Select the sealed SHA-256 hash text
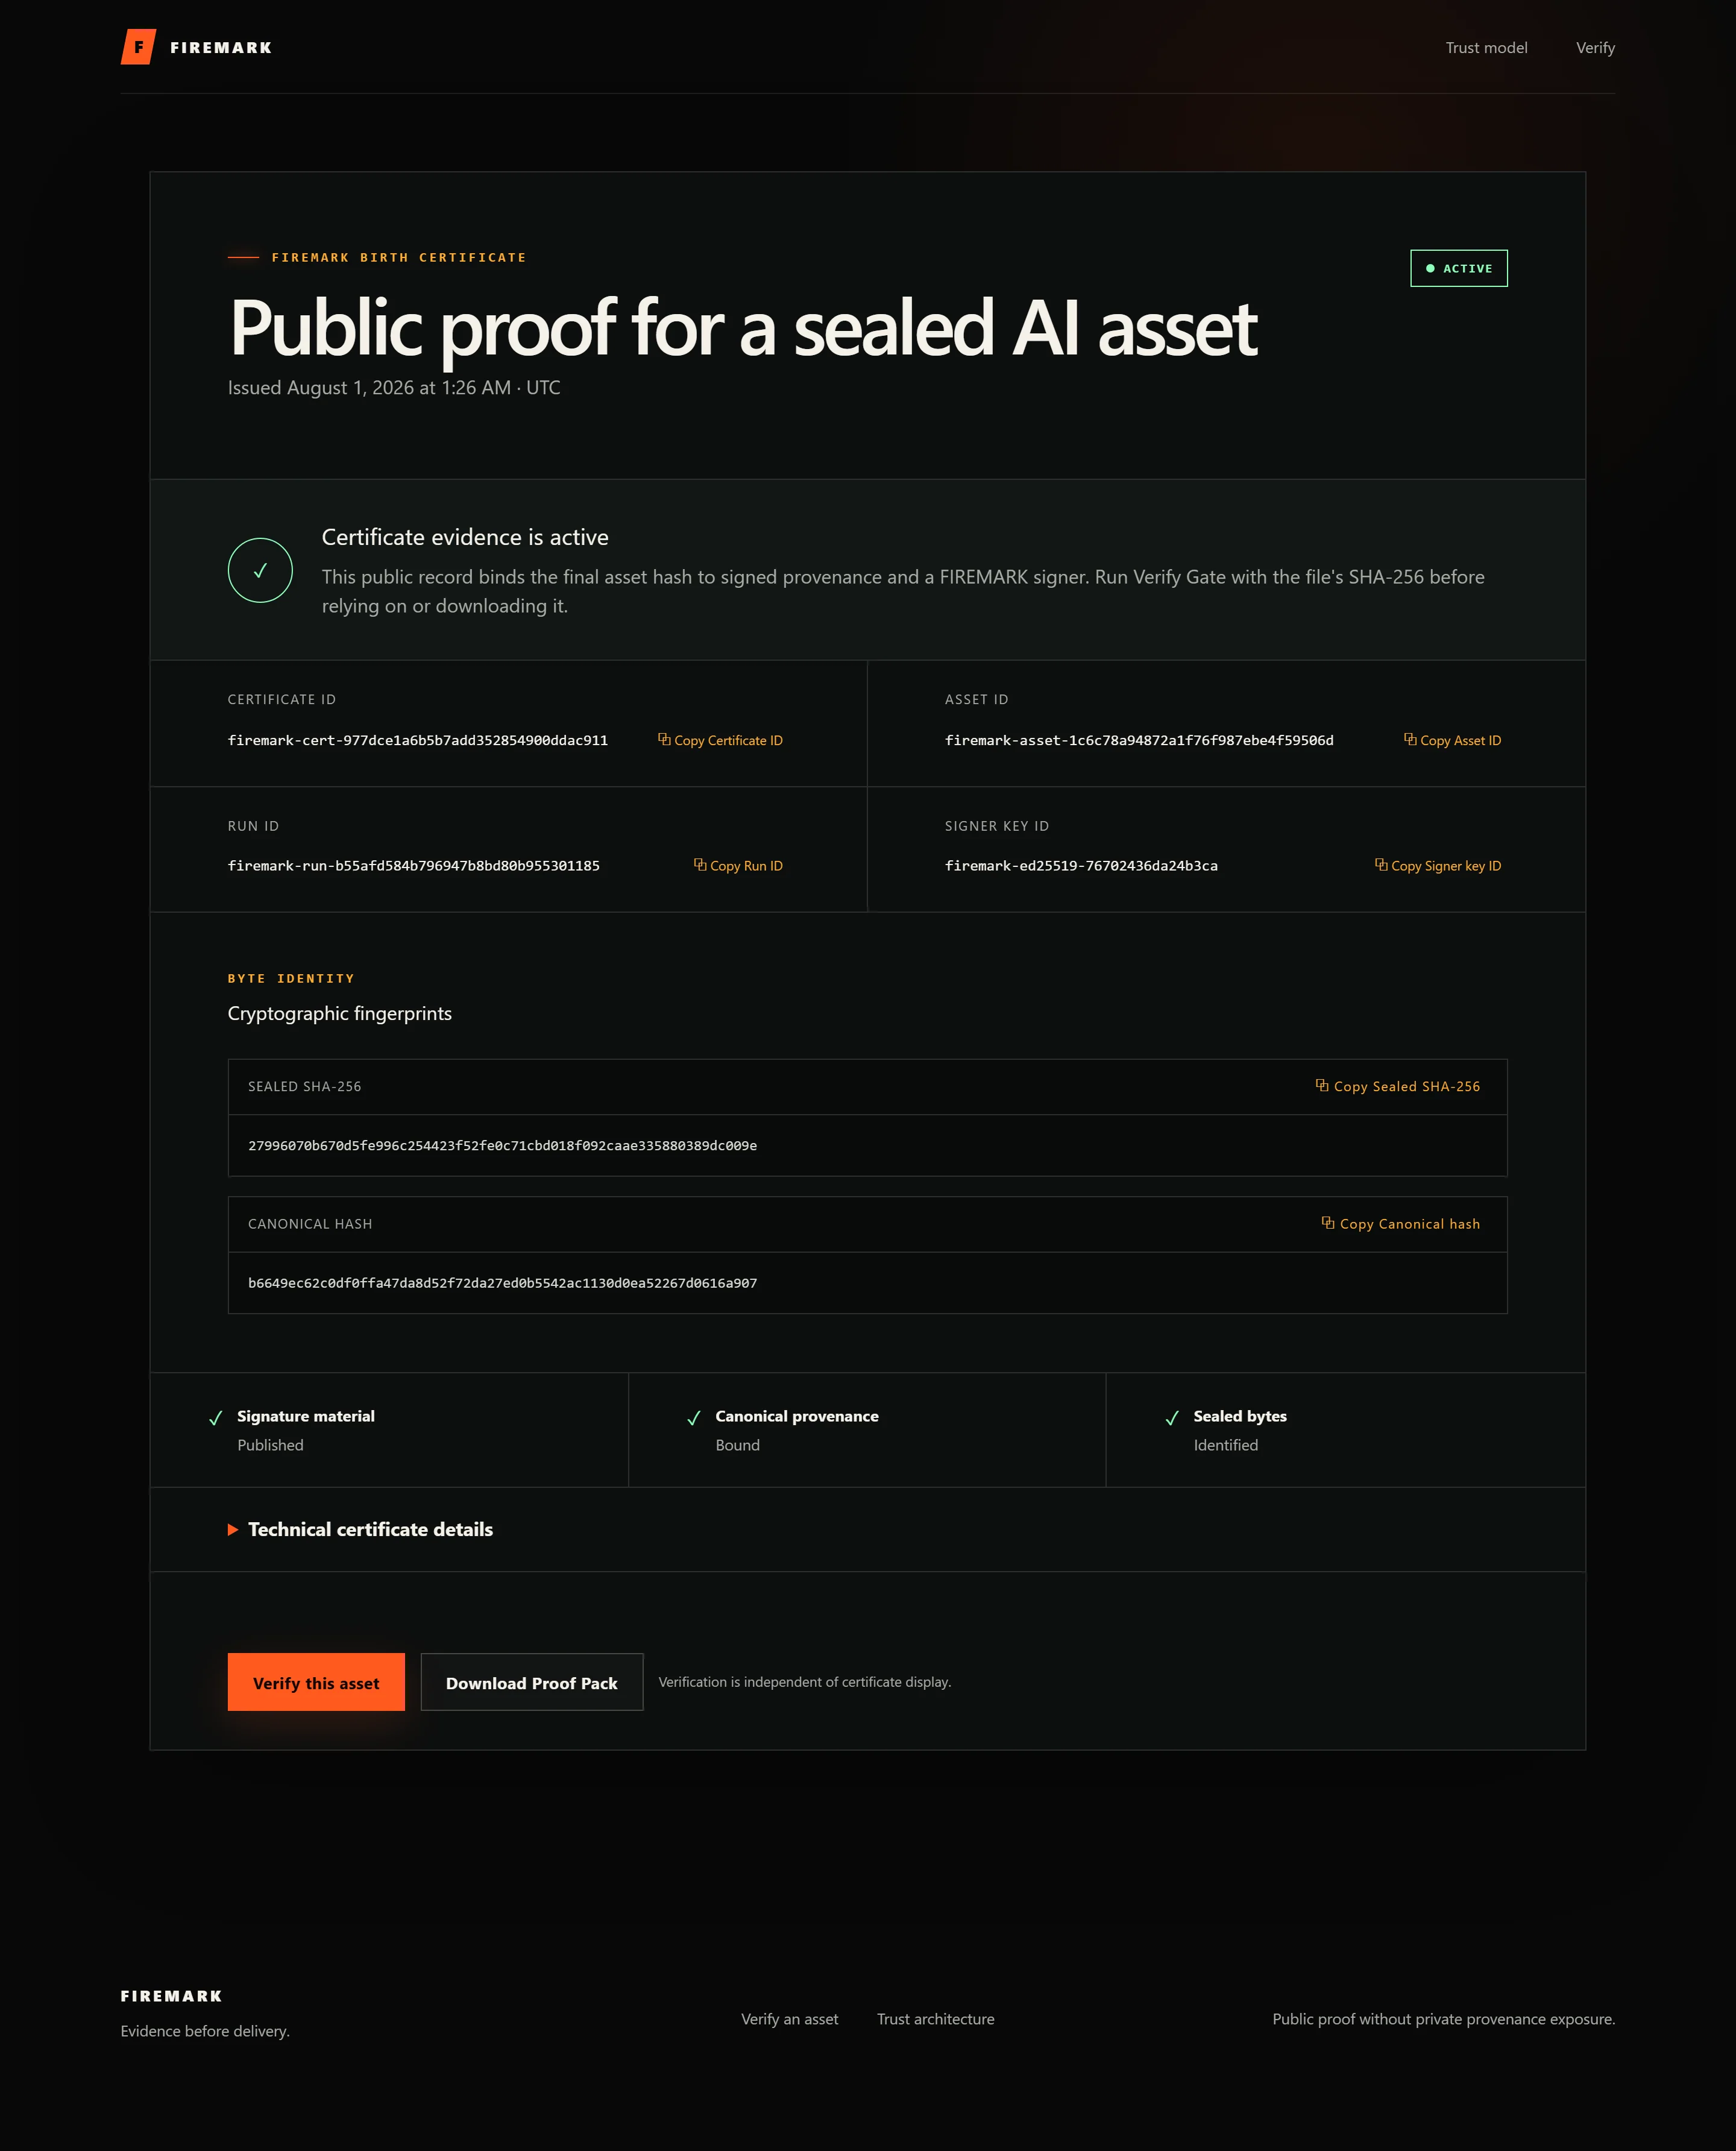Screen dimensions: 1736x2151 [502, 1146]
